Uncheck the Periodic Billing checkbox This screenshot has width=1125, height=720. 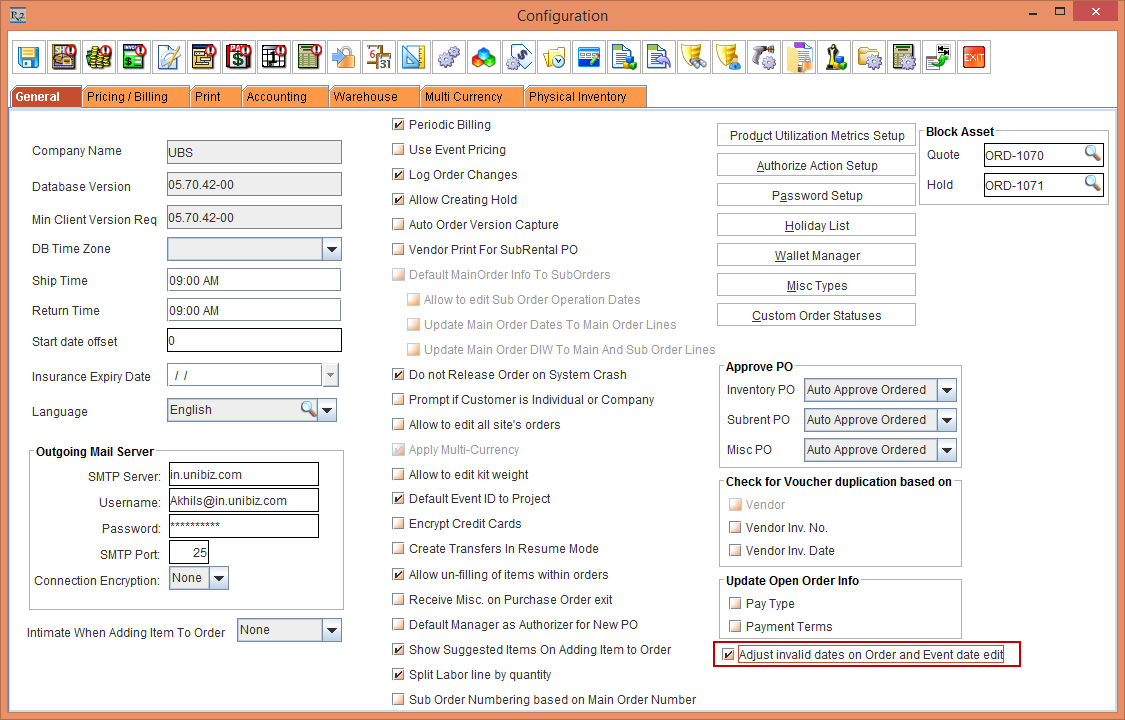pos(399,125)
